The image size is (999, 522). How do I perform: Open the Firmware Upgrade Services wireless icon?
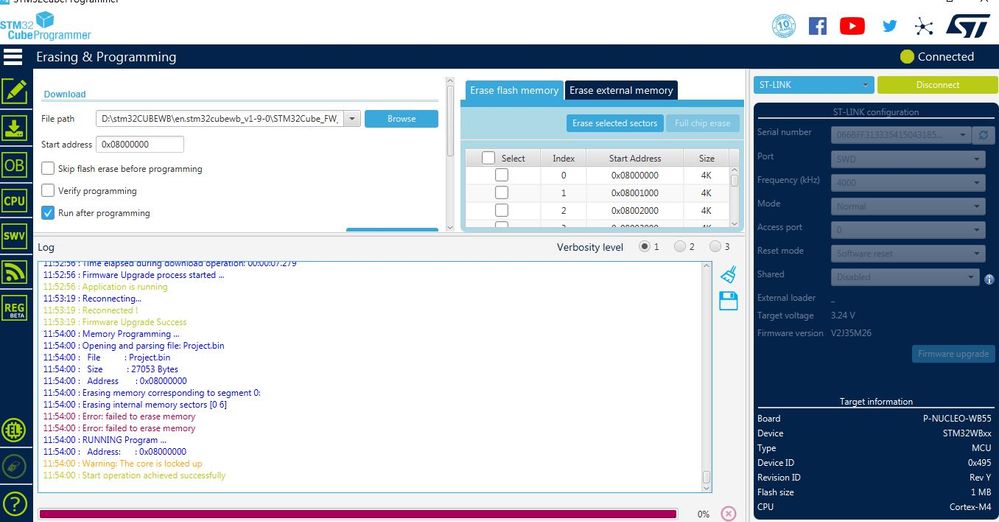[14, 272]
